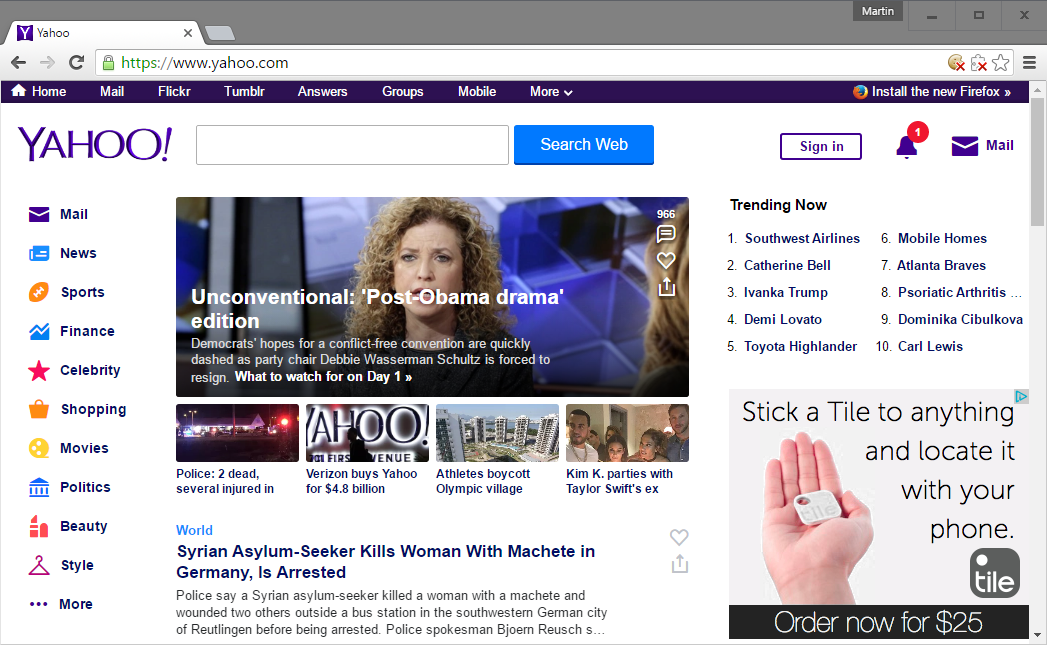Open Tumblr in top navigation bar
The image size is (1047, 645).
[x=244, y=91]
